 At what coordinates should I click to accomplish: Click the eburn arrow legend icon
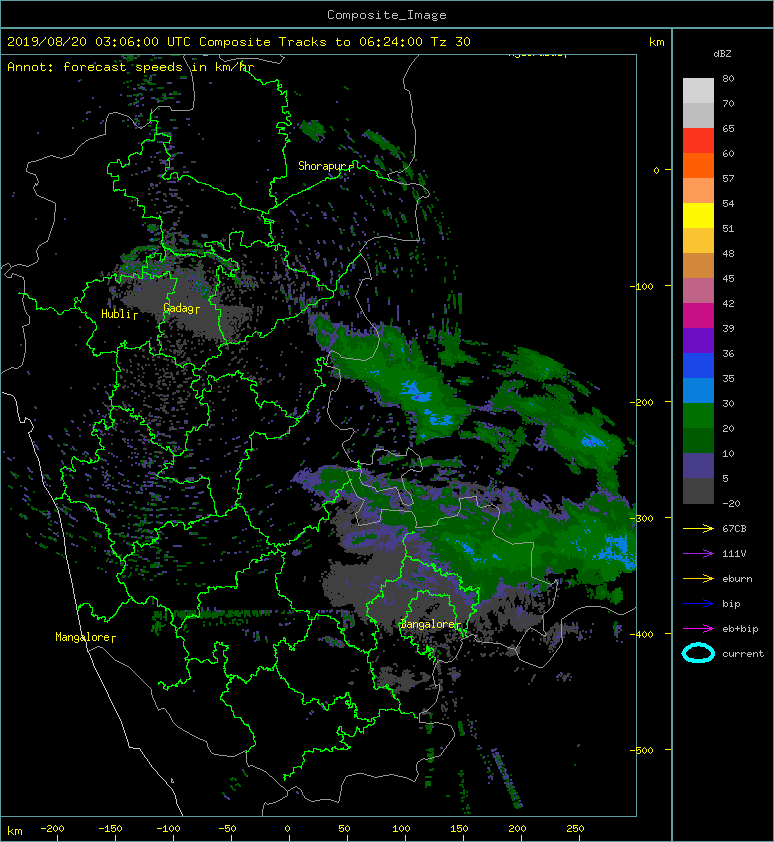coord(698,578)
